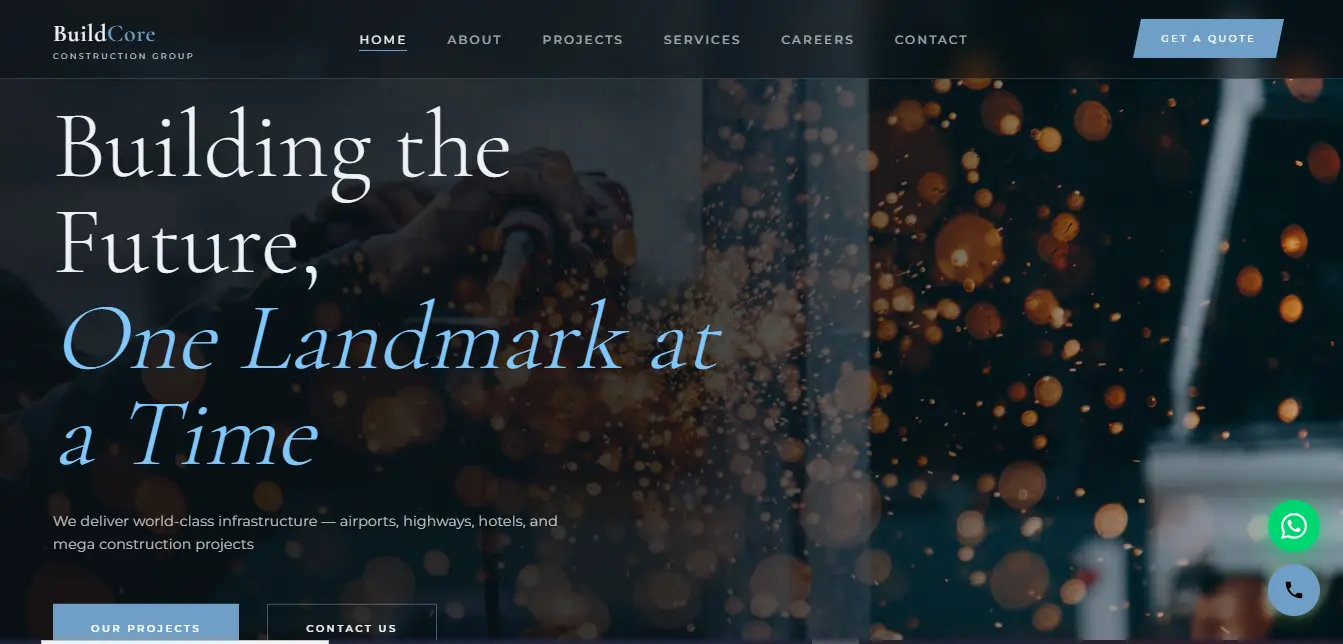Click the "We deliver world-class infrastructure" paragraph

[x=305, y=533]
